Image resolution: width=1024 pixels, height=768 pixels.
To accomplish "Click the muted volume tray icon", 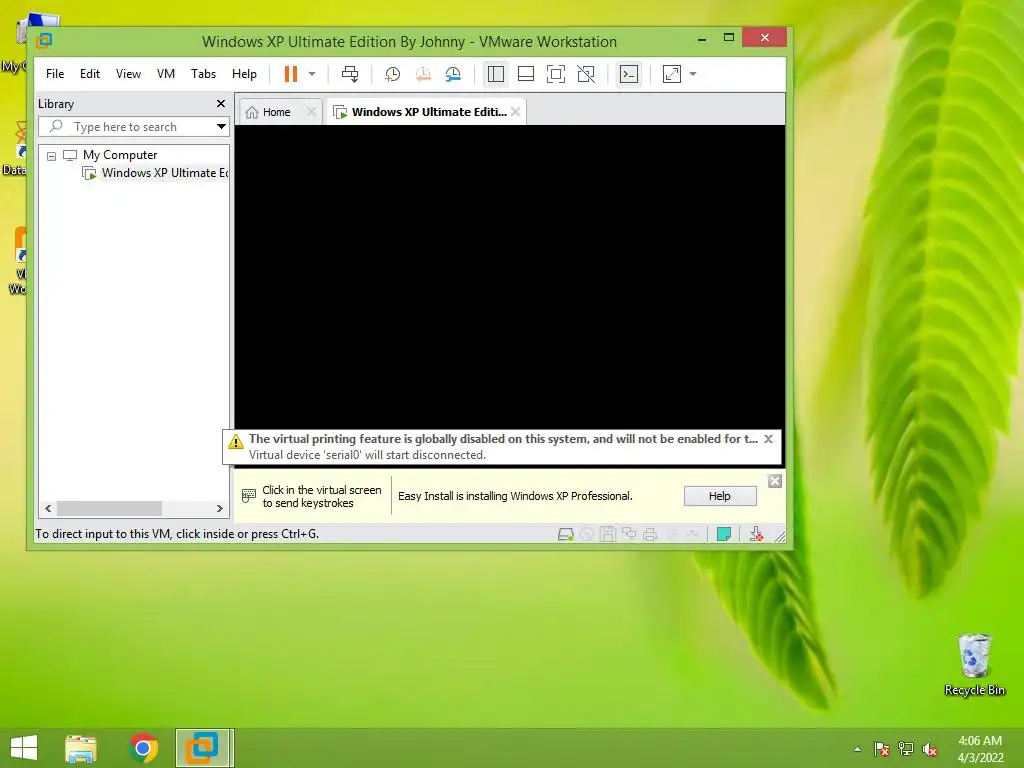I will coord(930,749).
